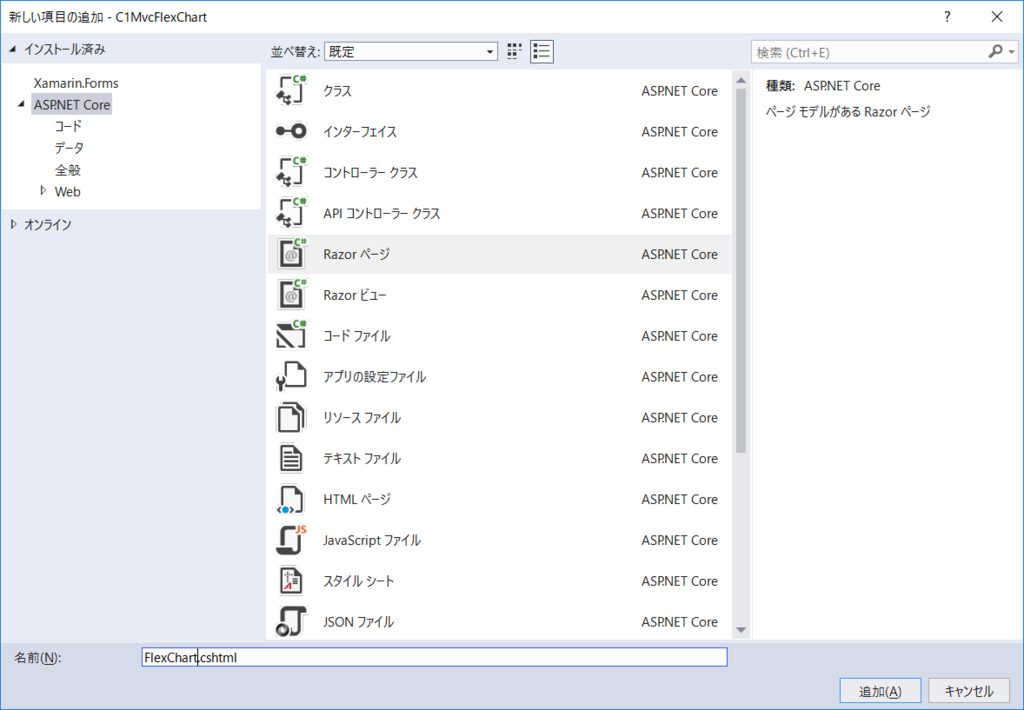Collapse the インストール済み section
1024x710 pixels.
[x=12, y=49]
